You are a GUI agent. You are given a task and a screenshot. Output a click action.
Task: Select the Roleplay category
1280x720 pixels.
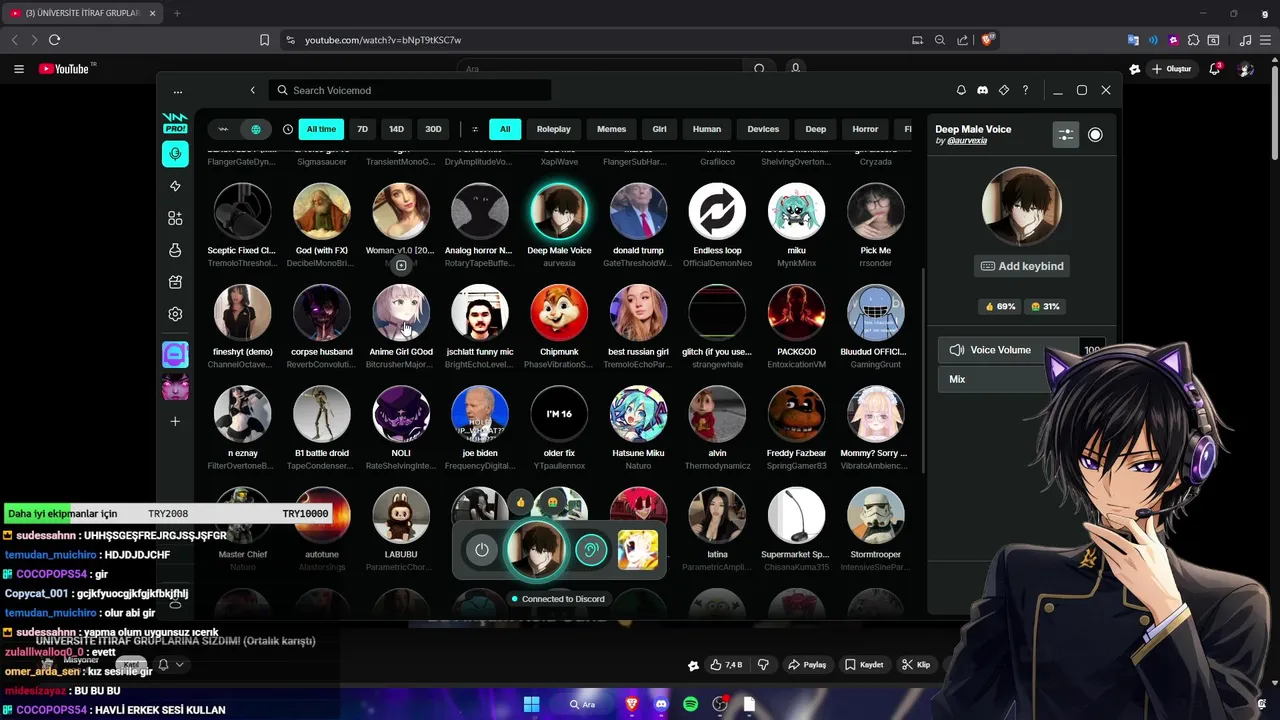553,129
